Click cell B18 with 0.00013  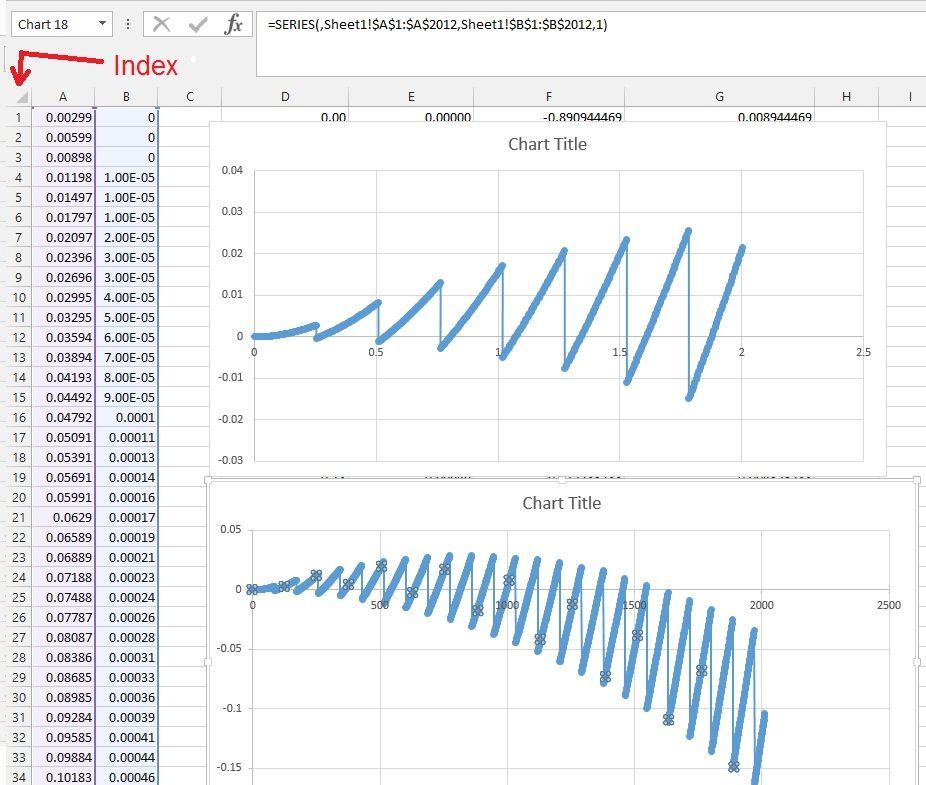126,457
